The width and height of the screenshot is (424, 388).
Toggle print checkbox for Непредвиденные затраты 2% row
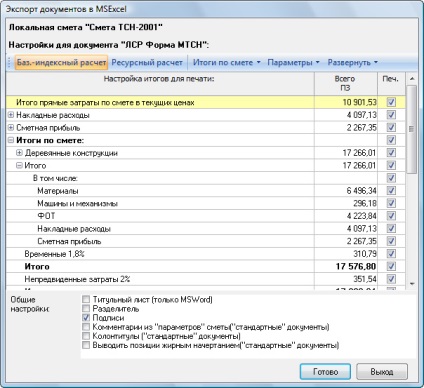391,279
